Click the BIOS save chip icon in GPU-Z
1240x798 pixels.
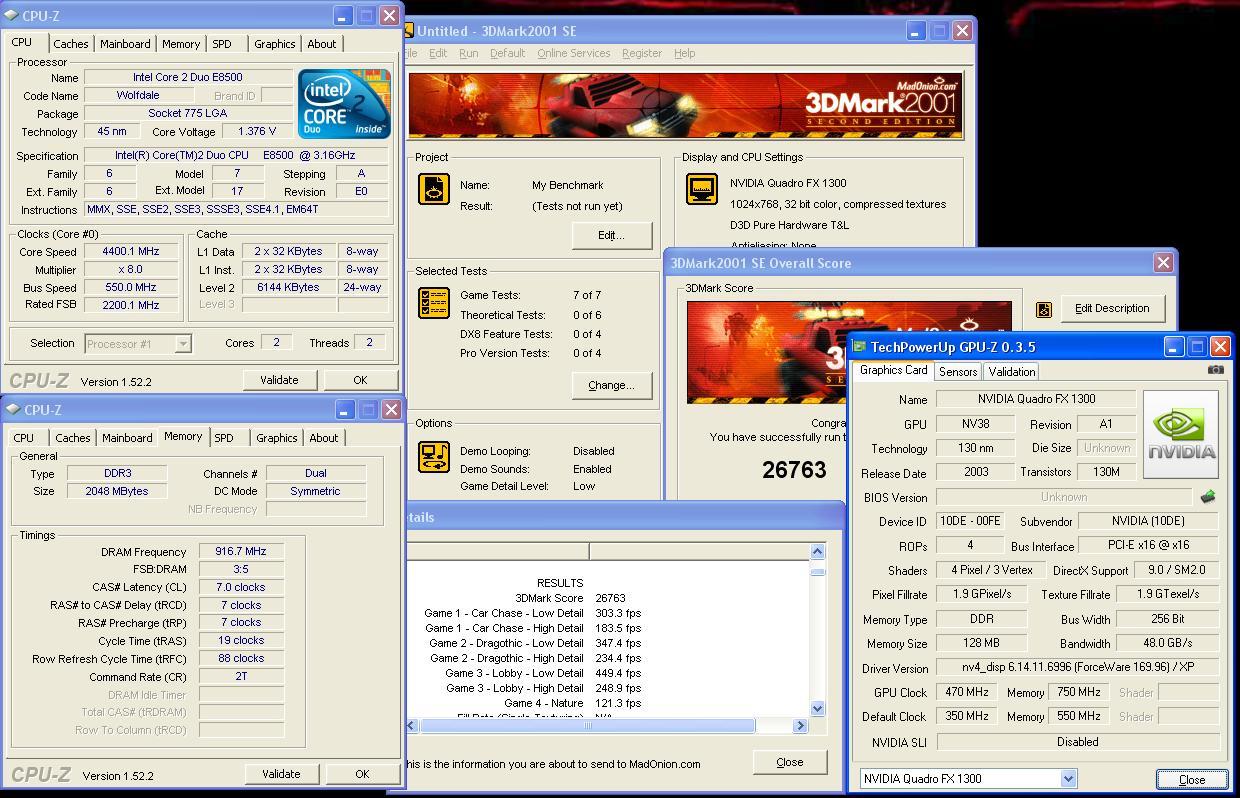[1208, 497]
